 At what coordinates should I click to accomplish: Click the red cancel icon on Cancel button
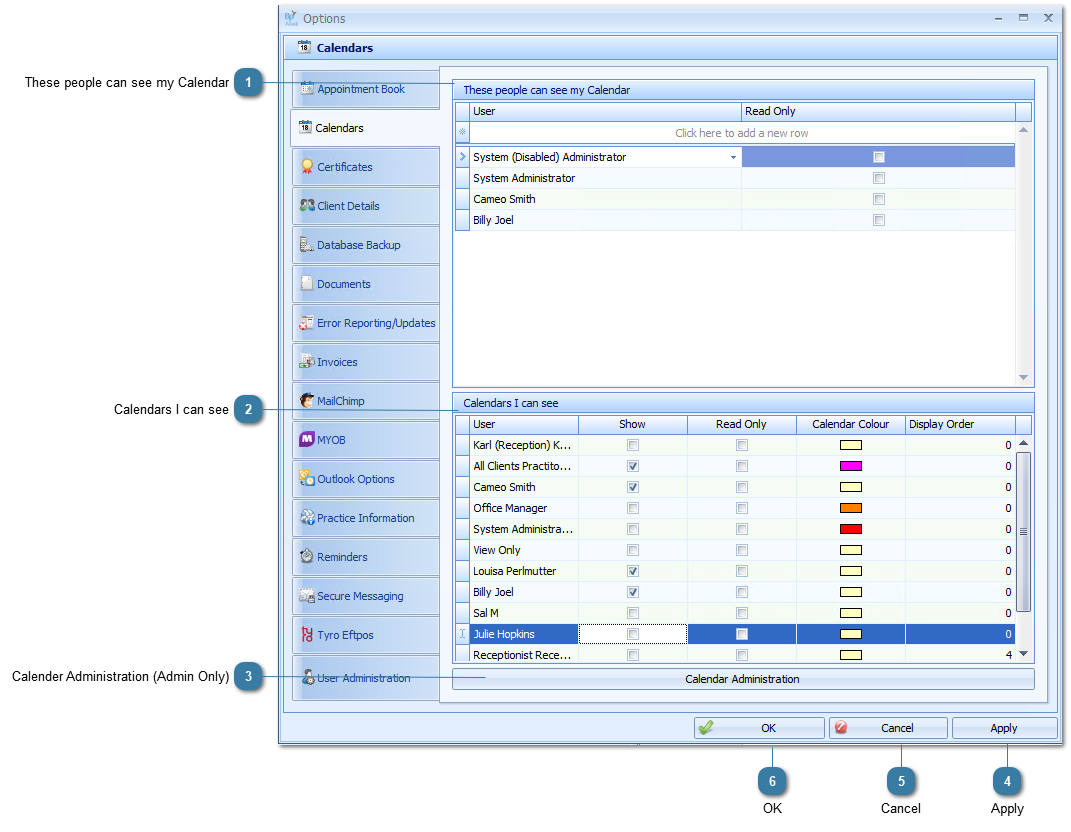coord(842,728)
